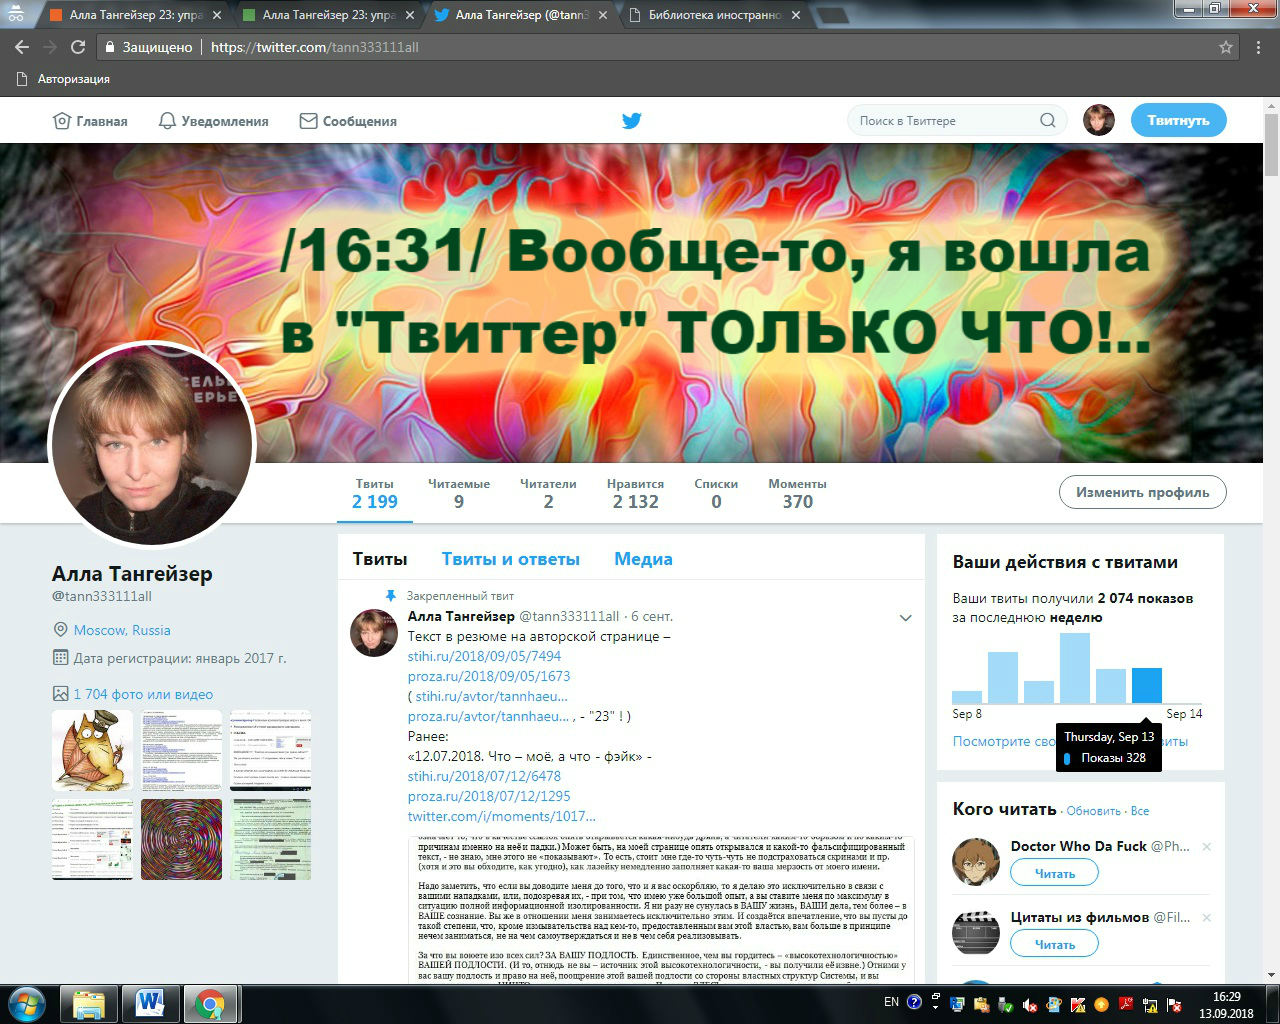Follow Doctor Who Da Fuck with Читать
The width and height of the screenshot is (1280, 1024).
pyautogui.click(x=1054, y=873)
